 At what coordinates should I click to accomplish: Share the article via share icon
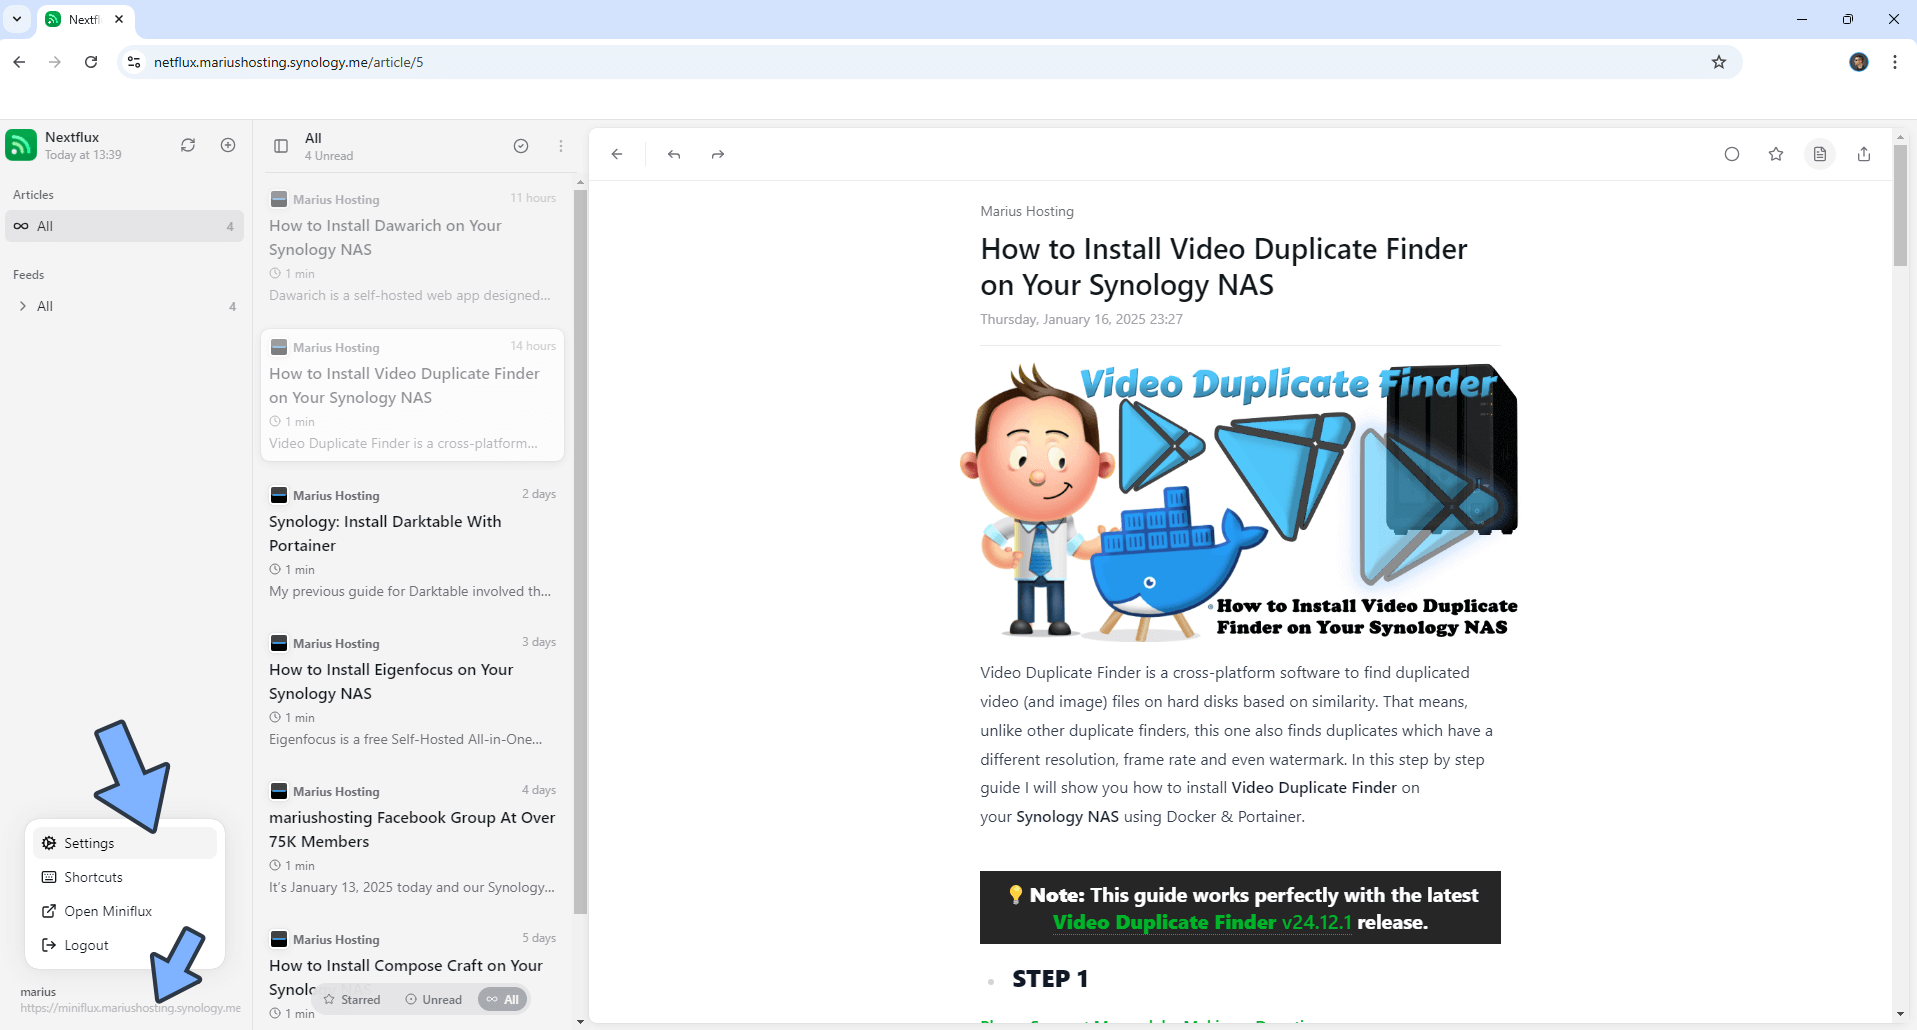(1864, 154)
